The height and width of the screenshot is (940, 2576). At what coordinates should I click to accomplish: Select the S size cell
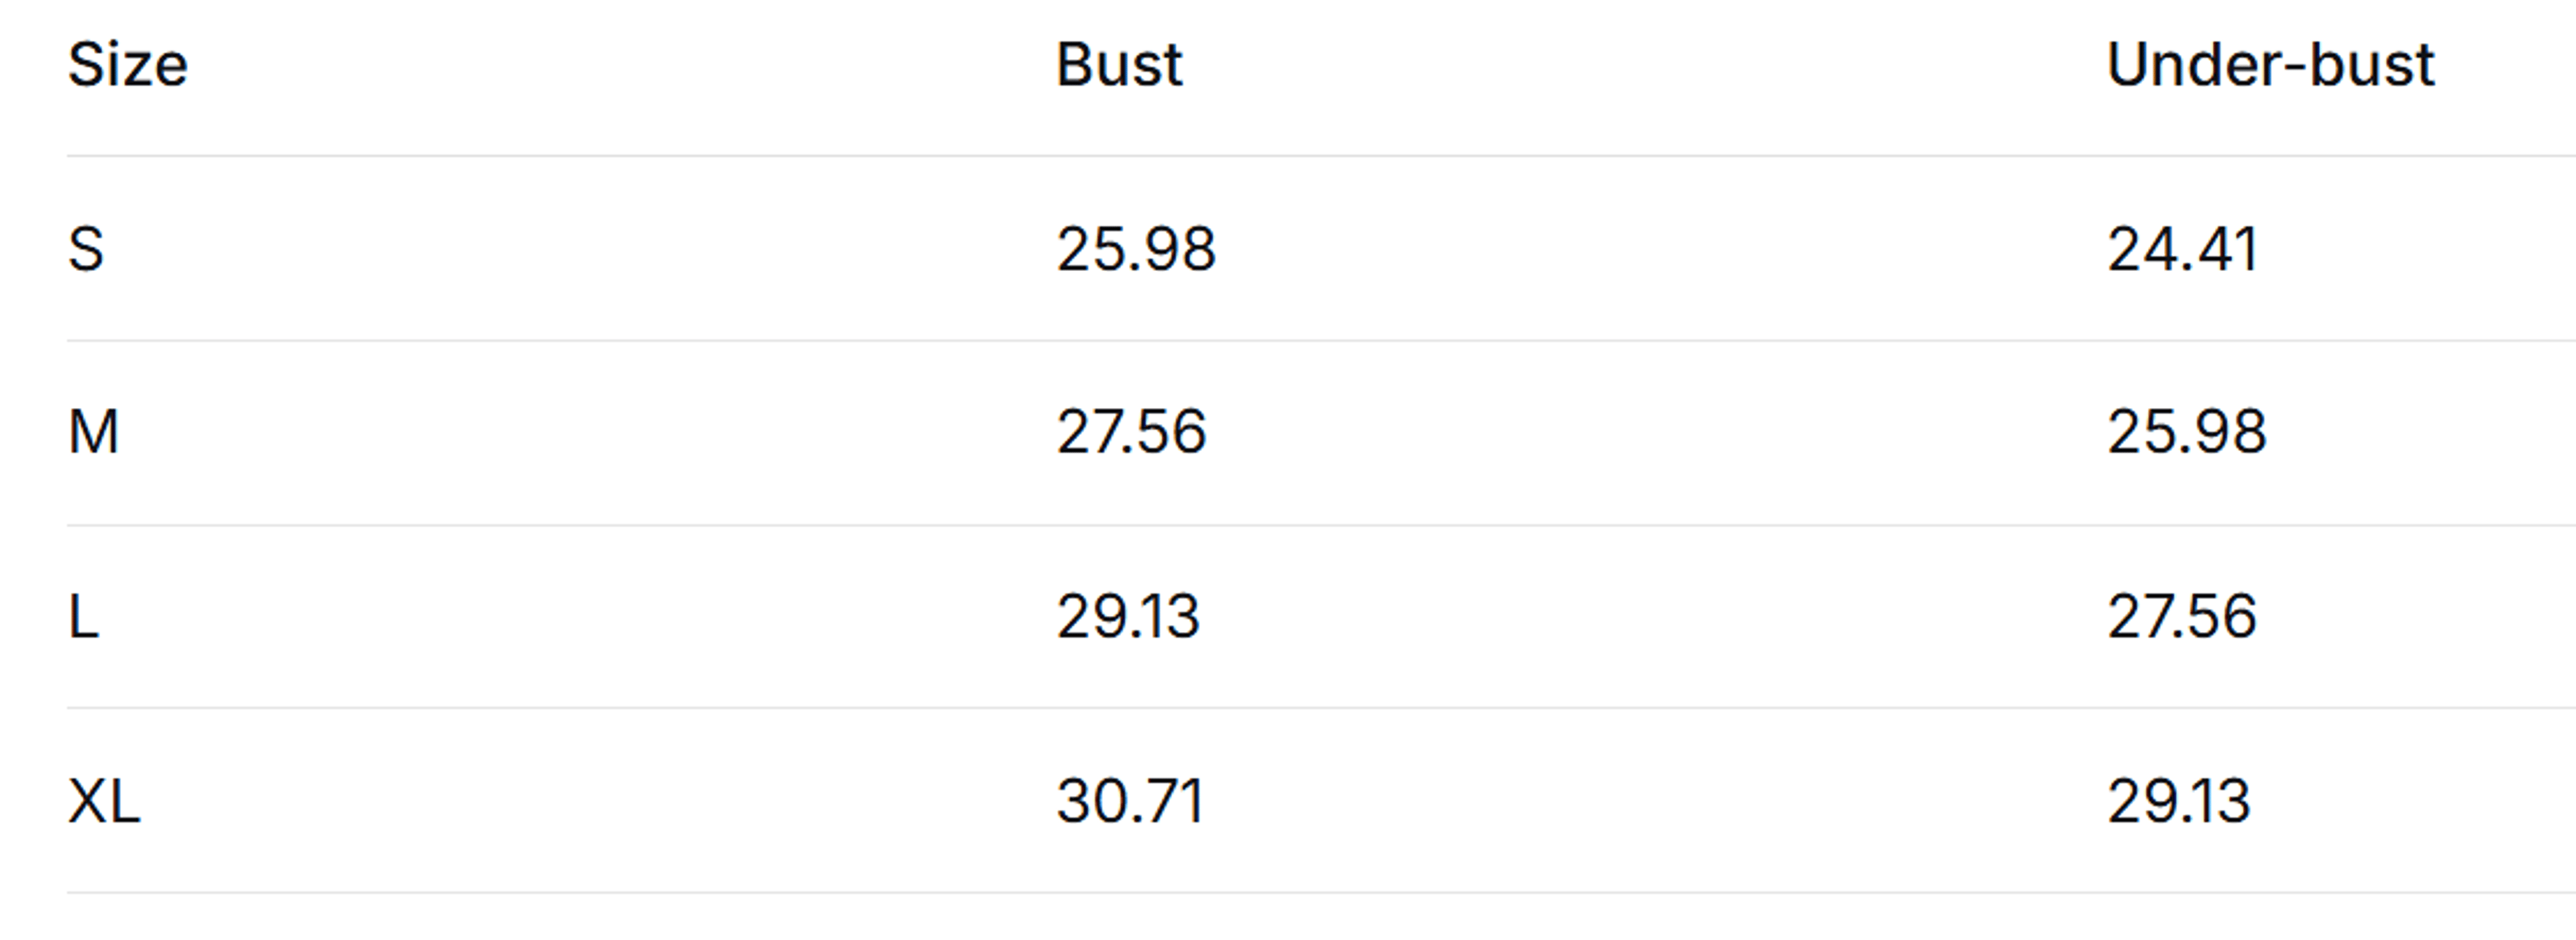coord(86,249)
